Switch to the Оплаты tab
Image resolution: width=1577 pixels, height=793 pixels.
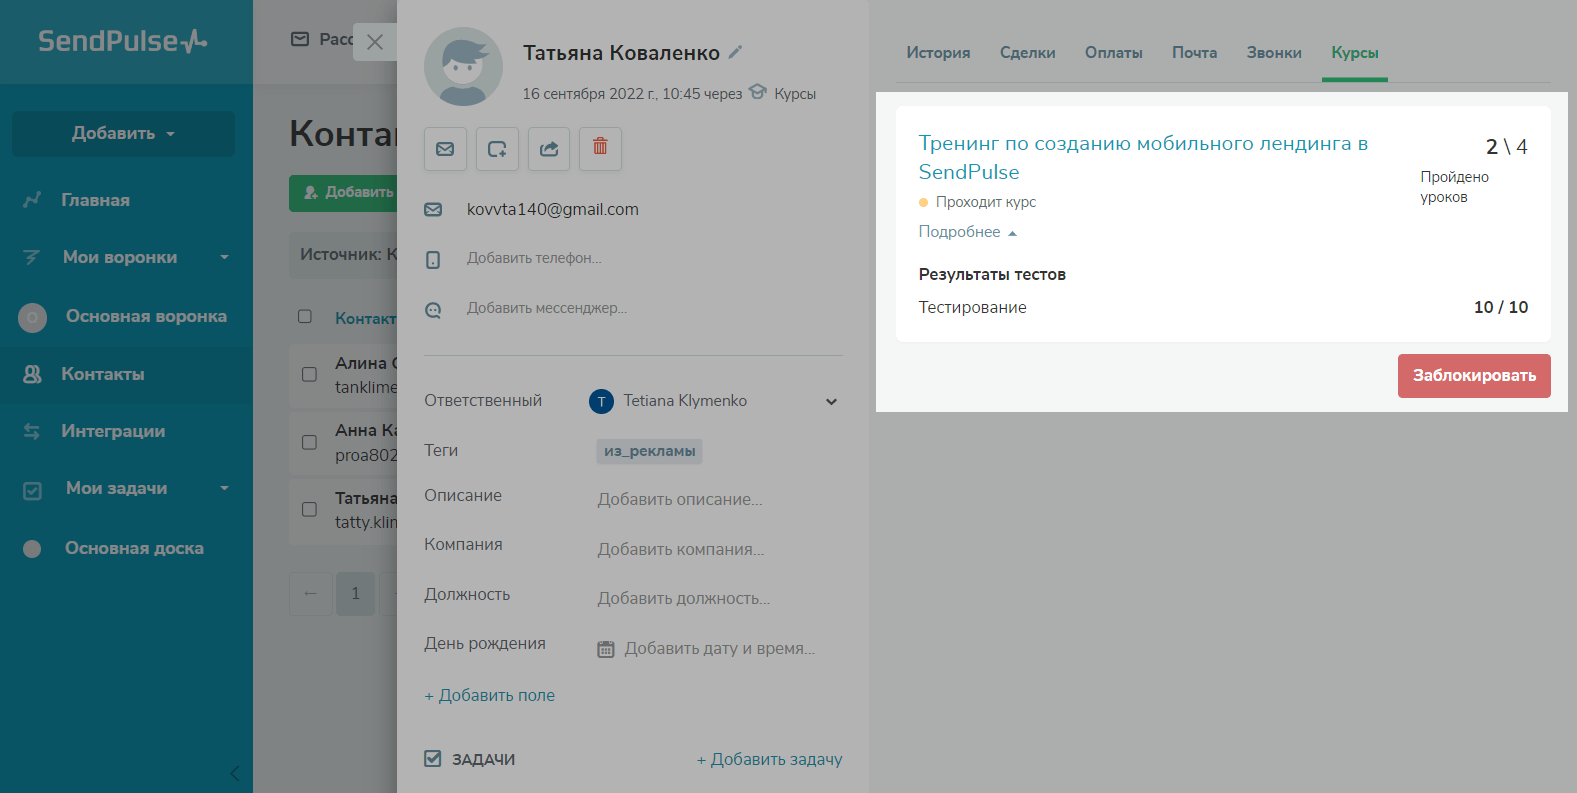point(1113,53)
